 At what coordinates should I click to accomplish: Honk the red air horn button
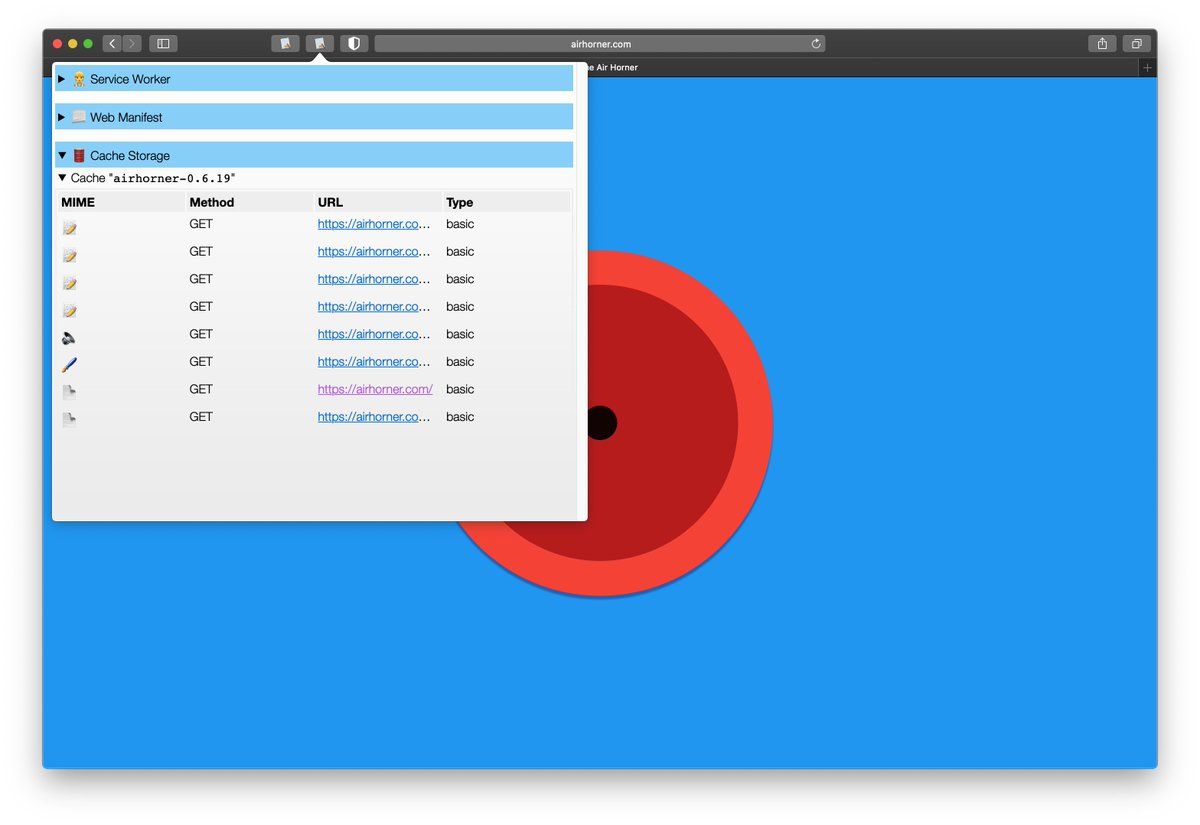(x=600, y=423)
